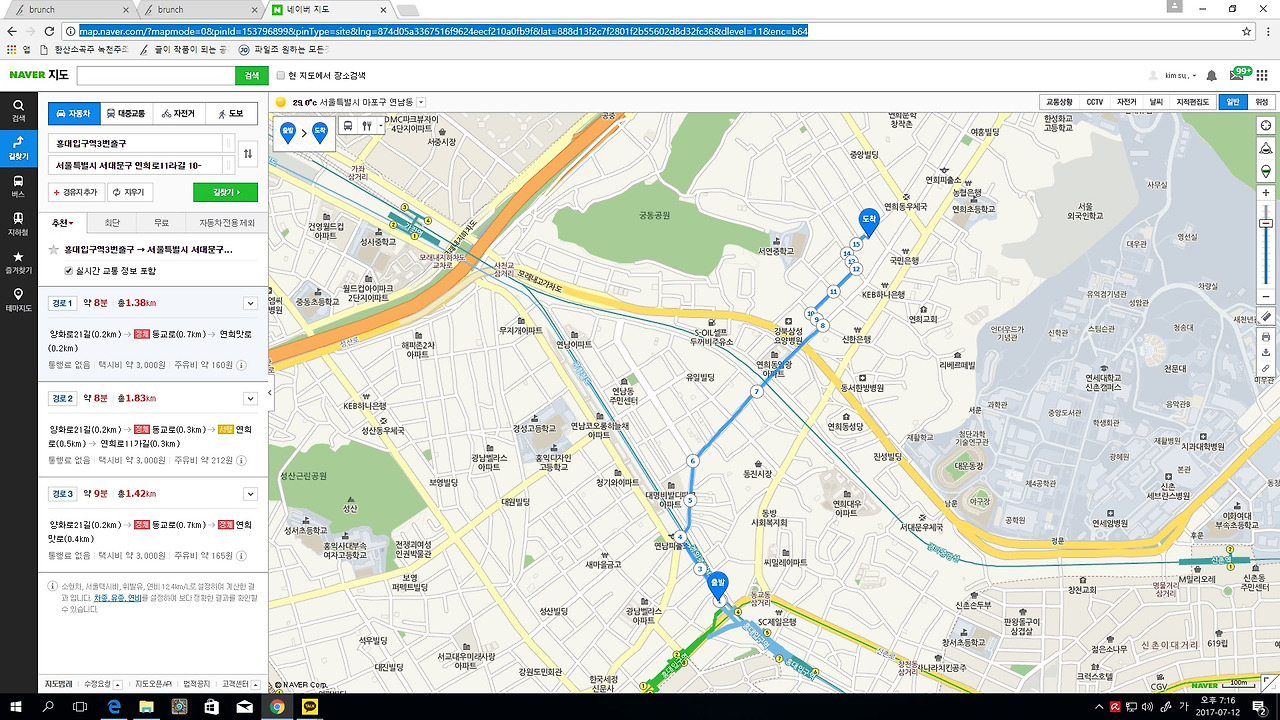Bookmark this page with the star icon
This screenshot has height=720, width=1280.
pyautogui.click(x=1247, y=31)
